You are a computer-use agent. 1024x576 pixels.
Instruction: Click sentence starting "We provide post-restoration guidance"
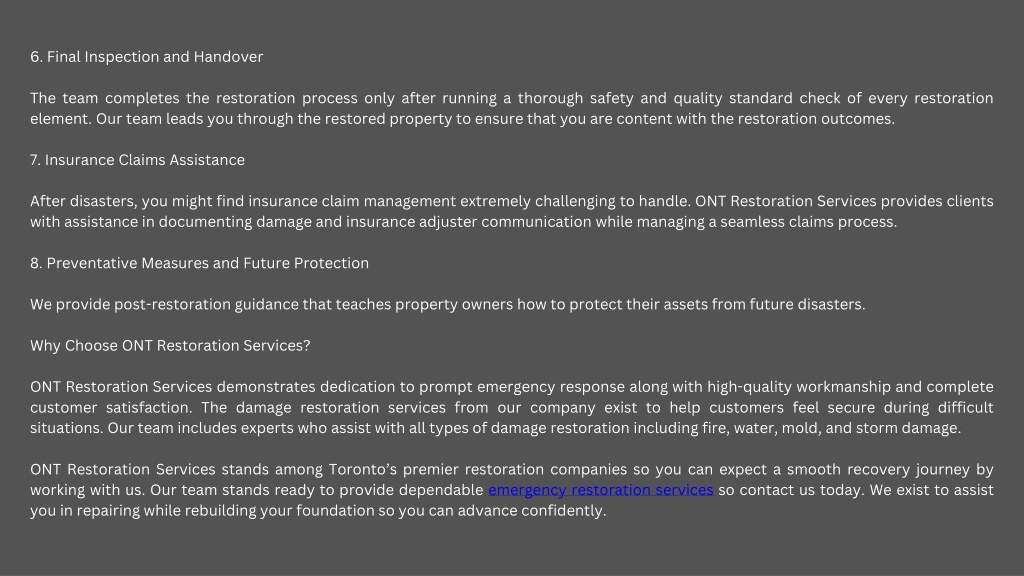click(x=447, y=304)
